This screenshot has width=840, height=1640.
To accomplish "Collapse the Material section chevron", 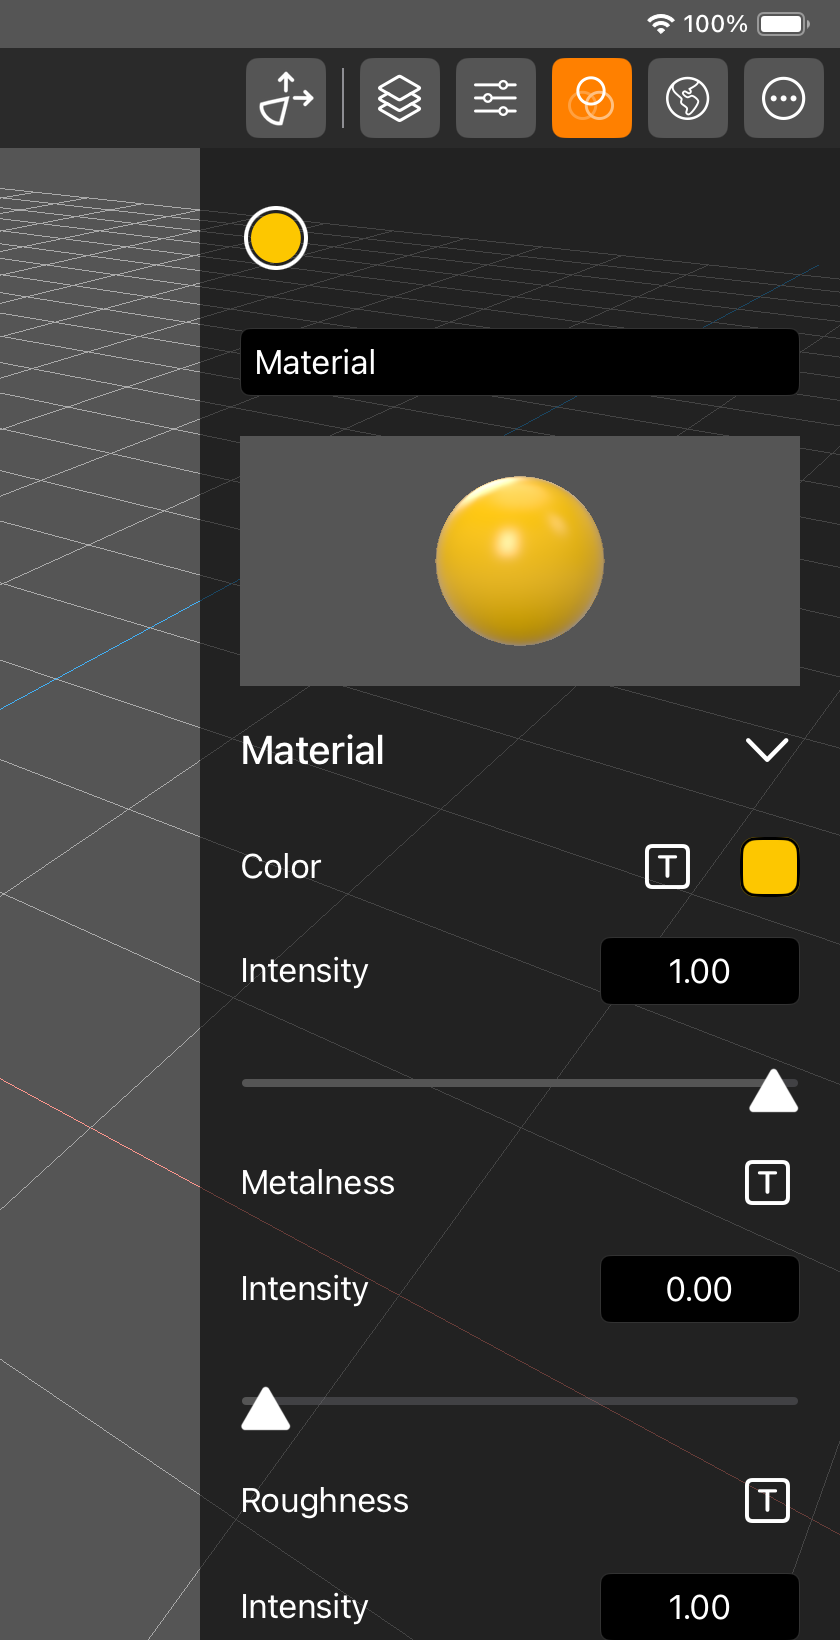I will click(x=767, y=750).
